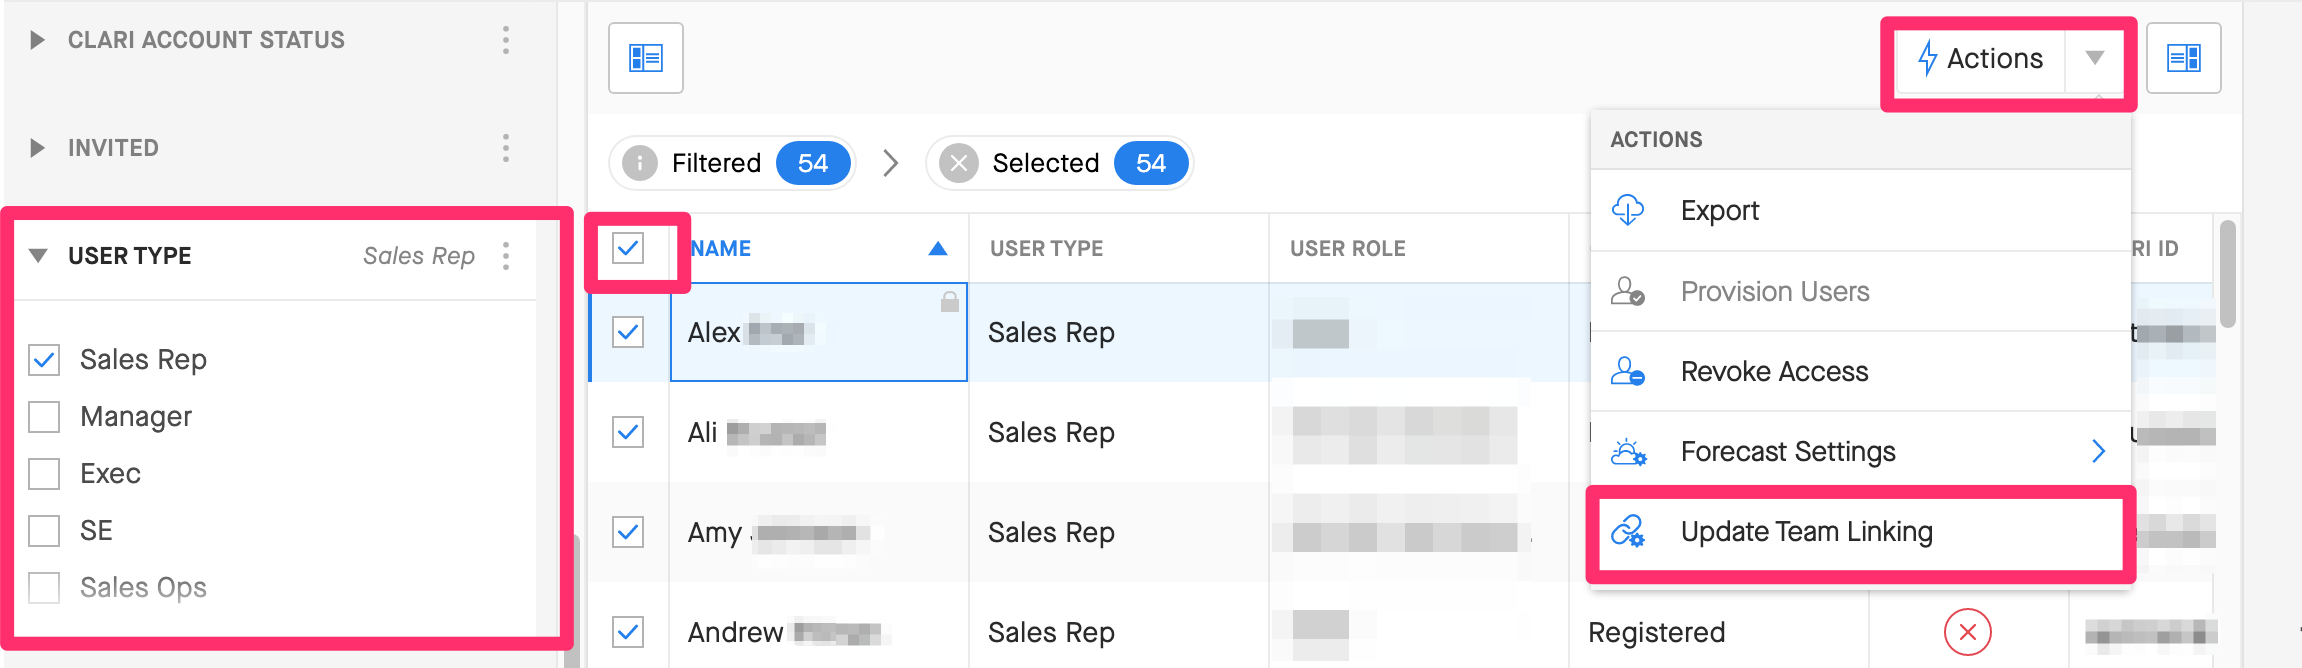
Task: Select Export from Actions menu
Action: (1860, 210)
